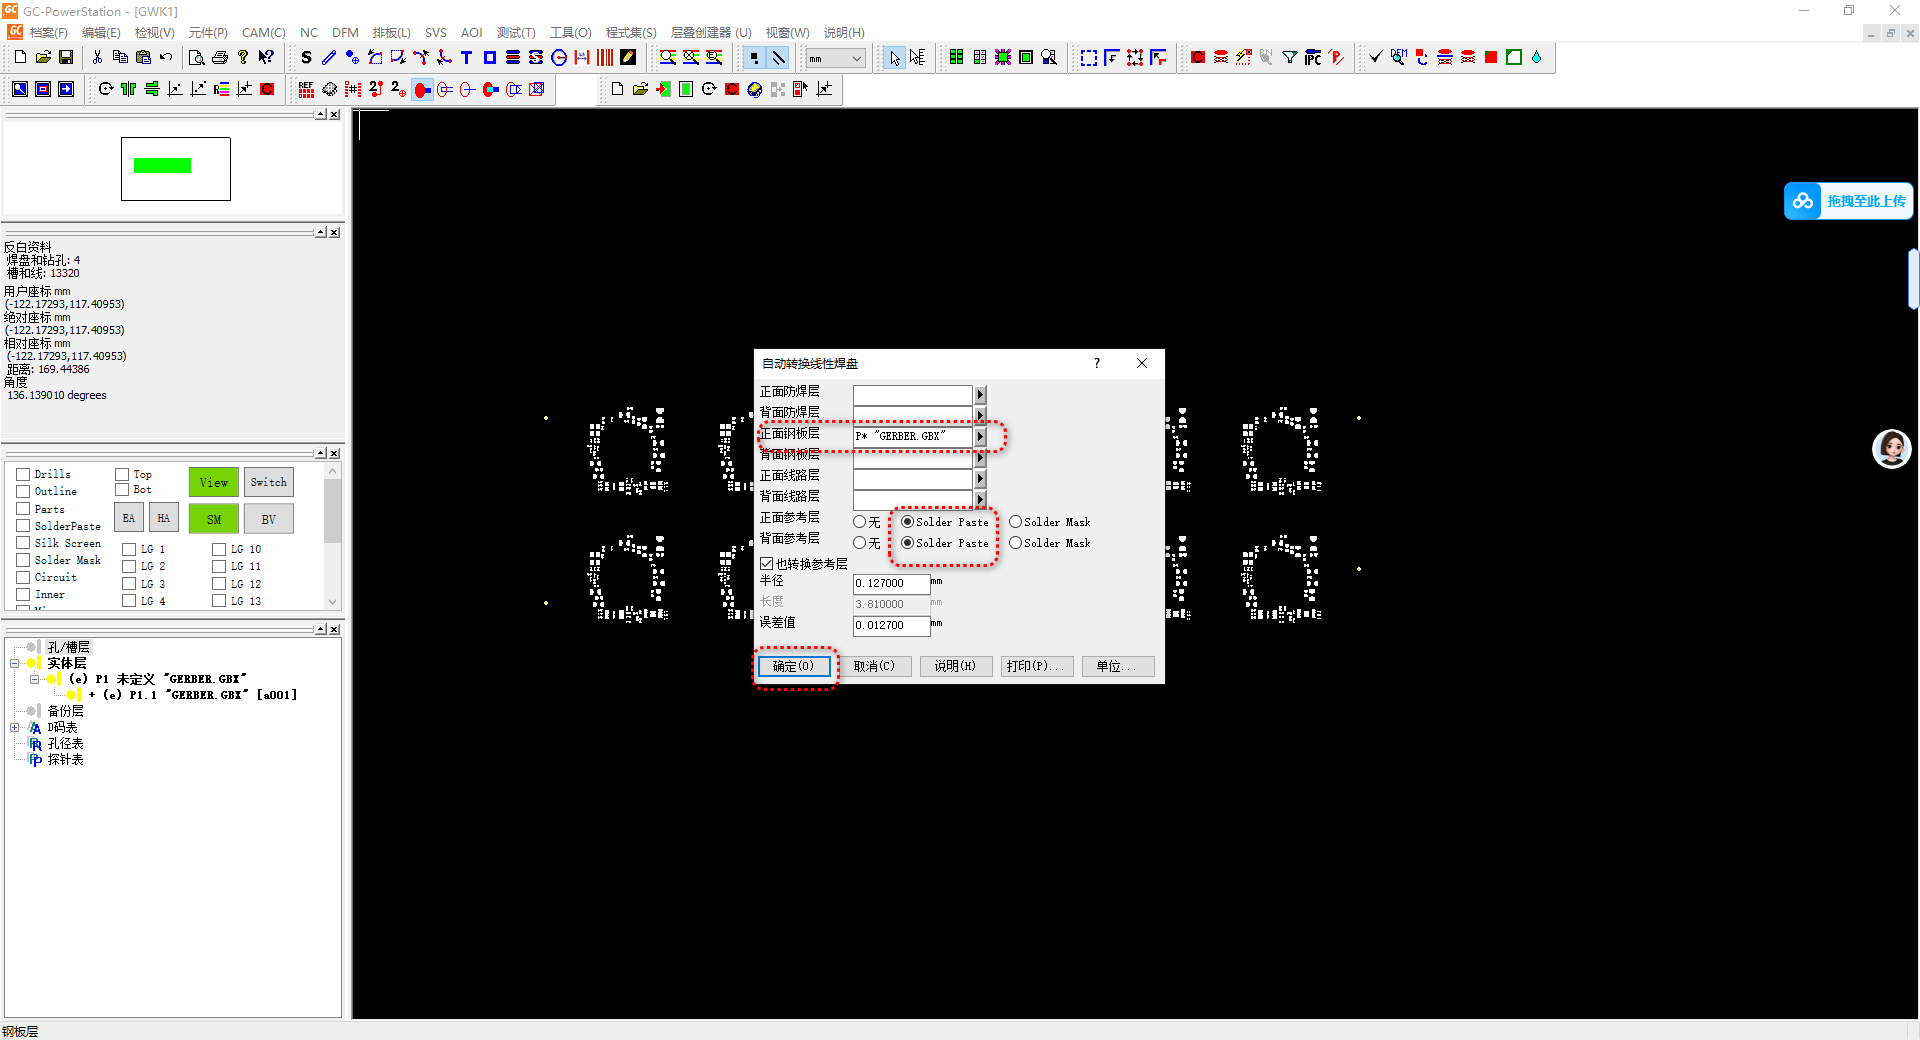Click the 单位... button
Viewport: 1920px width, 1040px height.
click(x=1118, y=666)
